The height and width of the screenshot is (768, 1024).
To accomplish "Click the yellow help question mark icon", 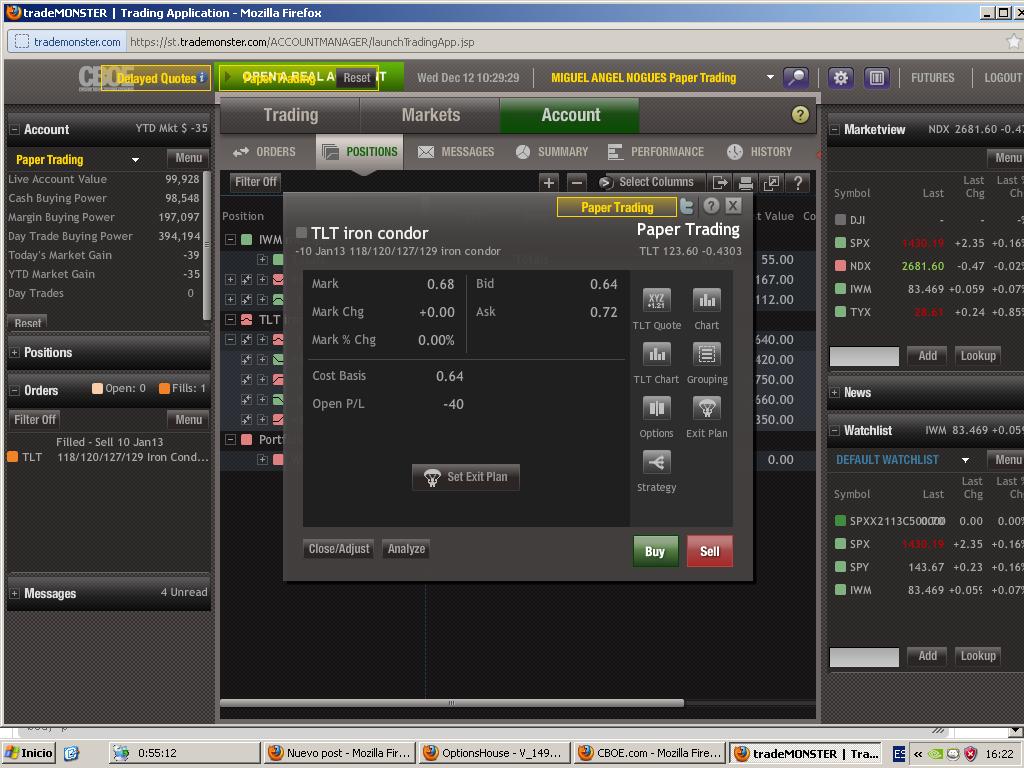I will (x=800, y=115).
